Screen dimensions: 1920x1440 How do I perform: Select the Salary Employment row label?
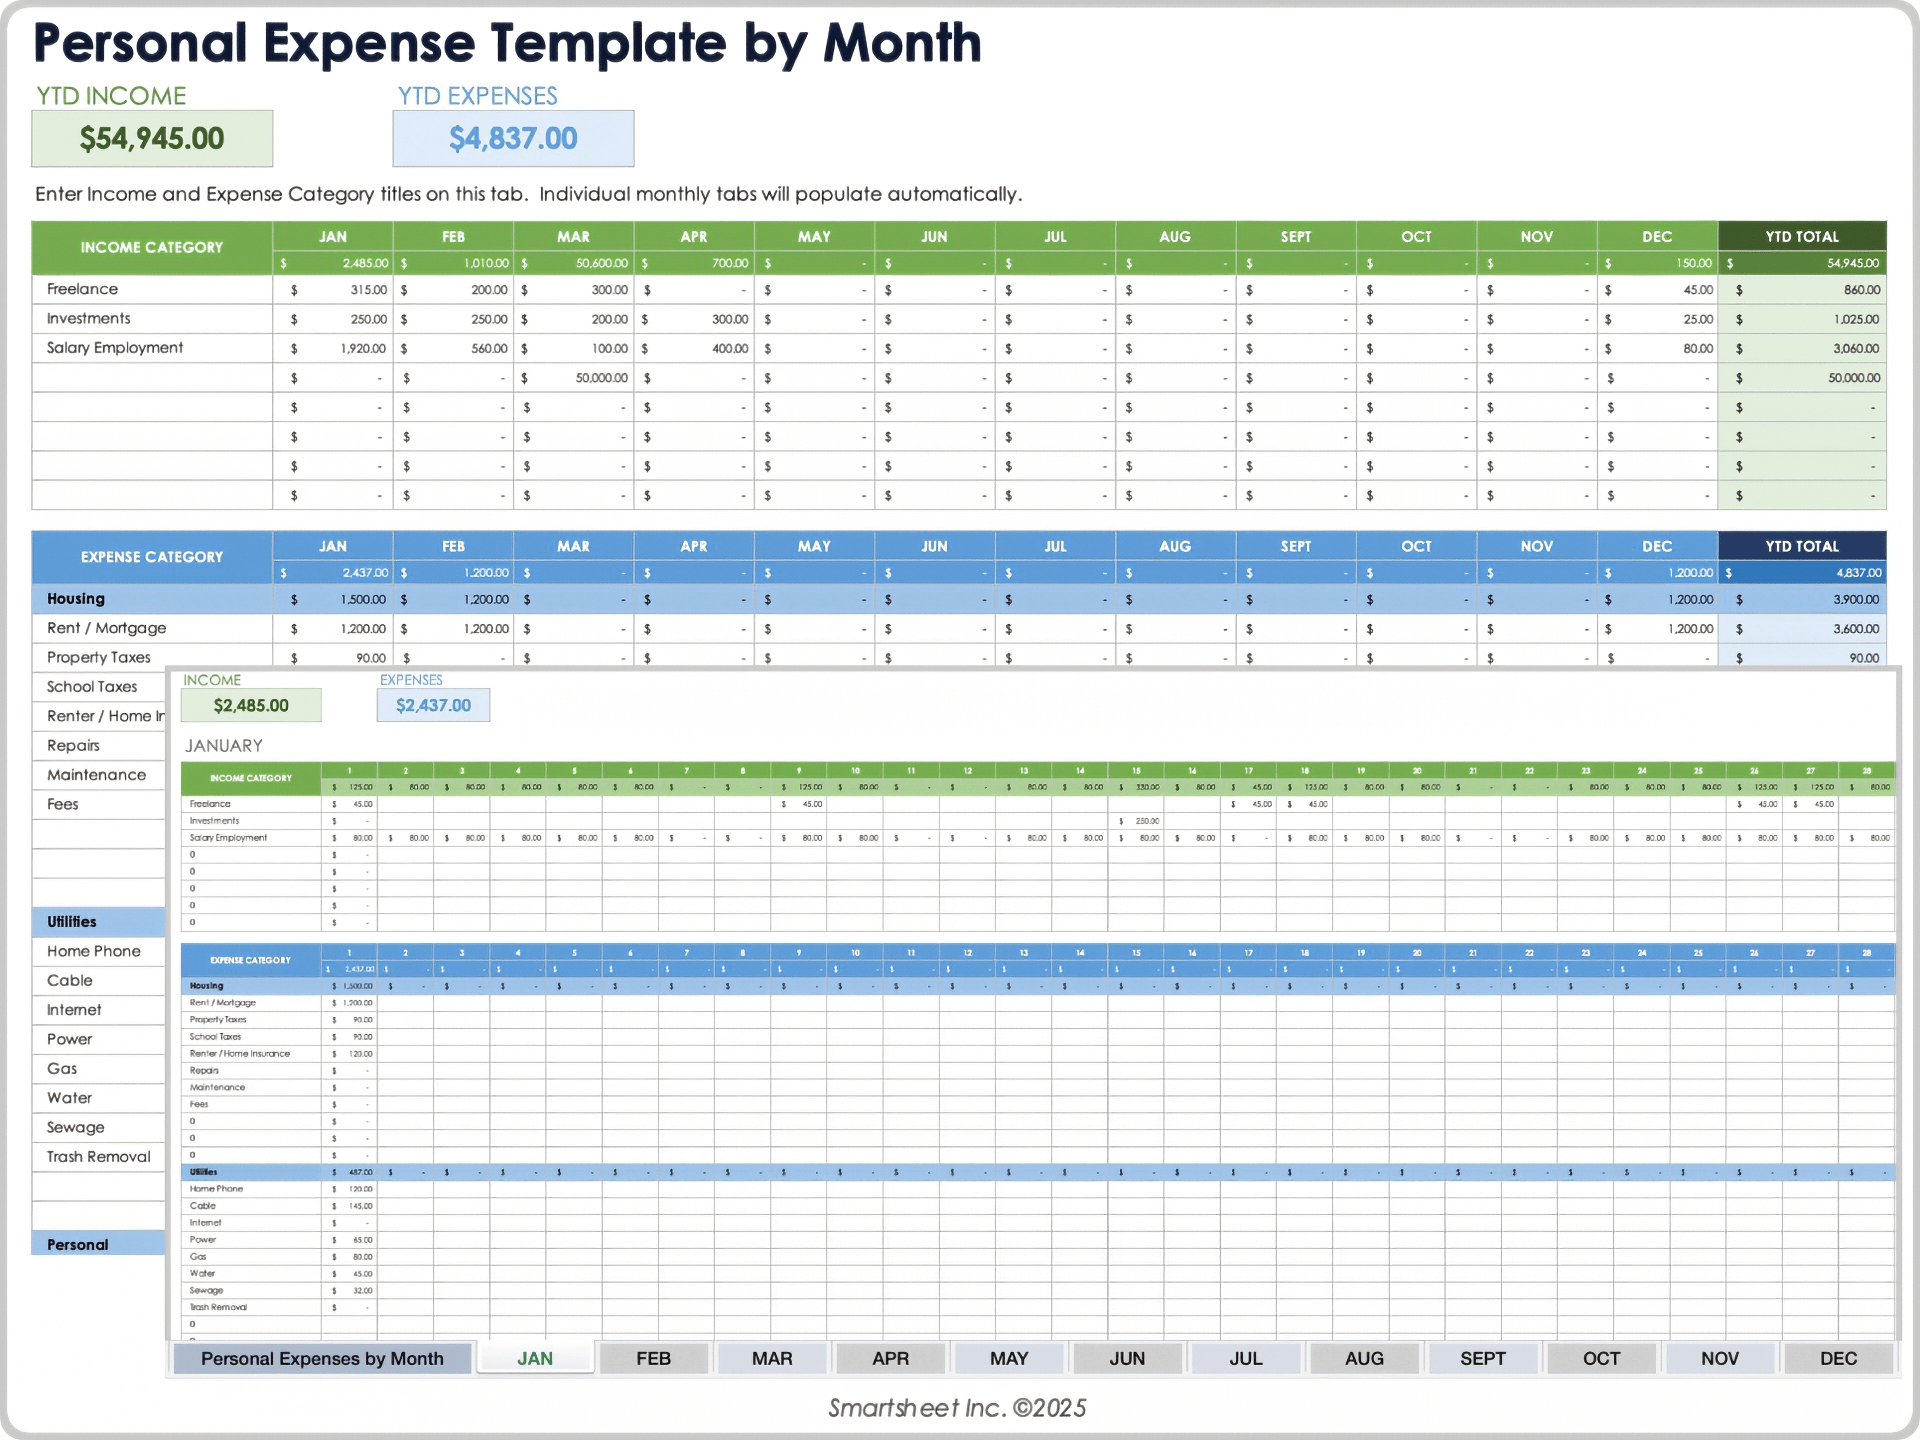point(114,347)
